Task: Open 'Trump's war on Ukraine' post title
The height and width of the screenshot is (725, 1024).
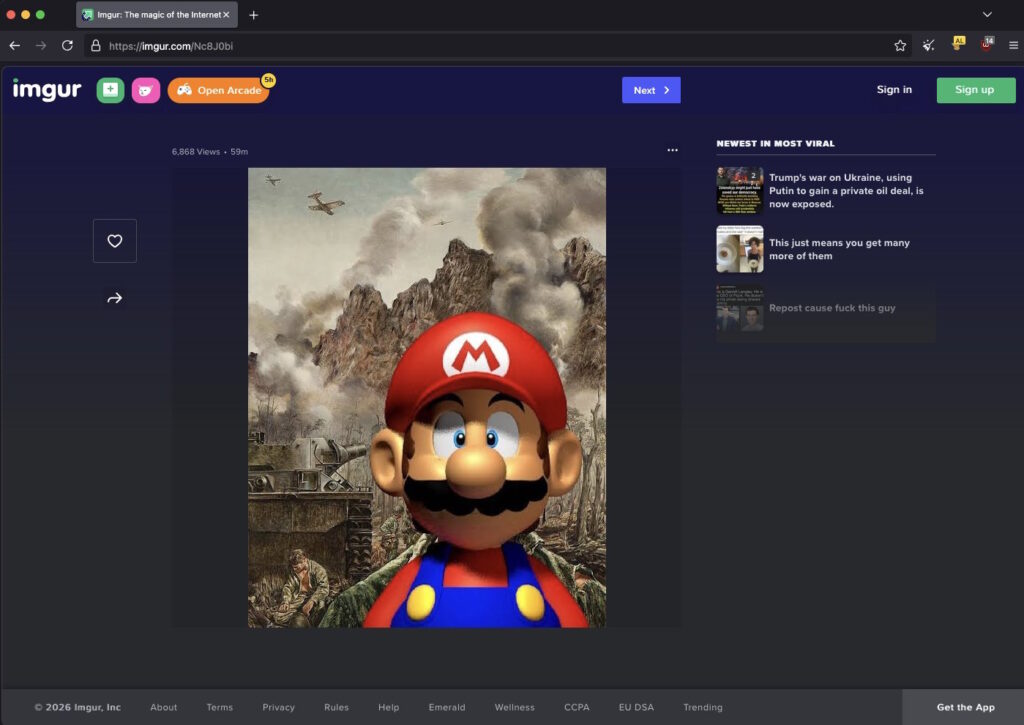Action: (846, 191)
